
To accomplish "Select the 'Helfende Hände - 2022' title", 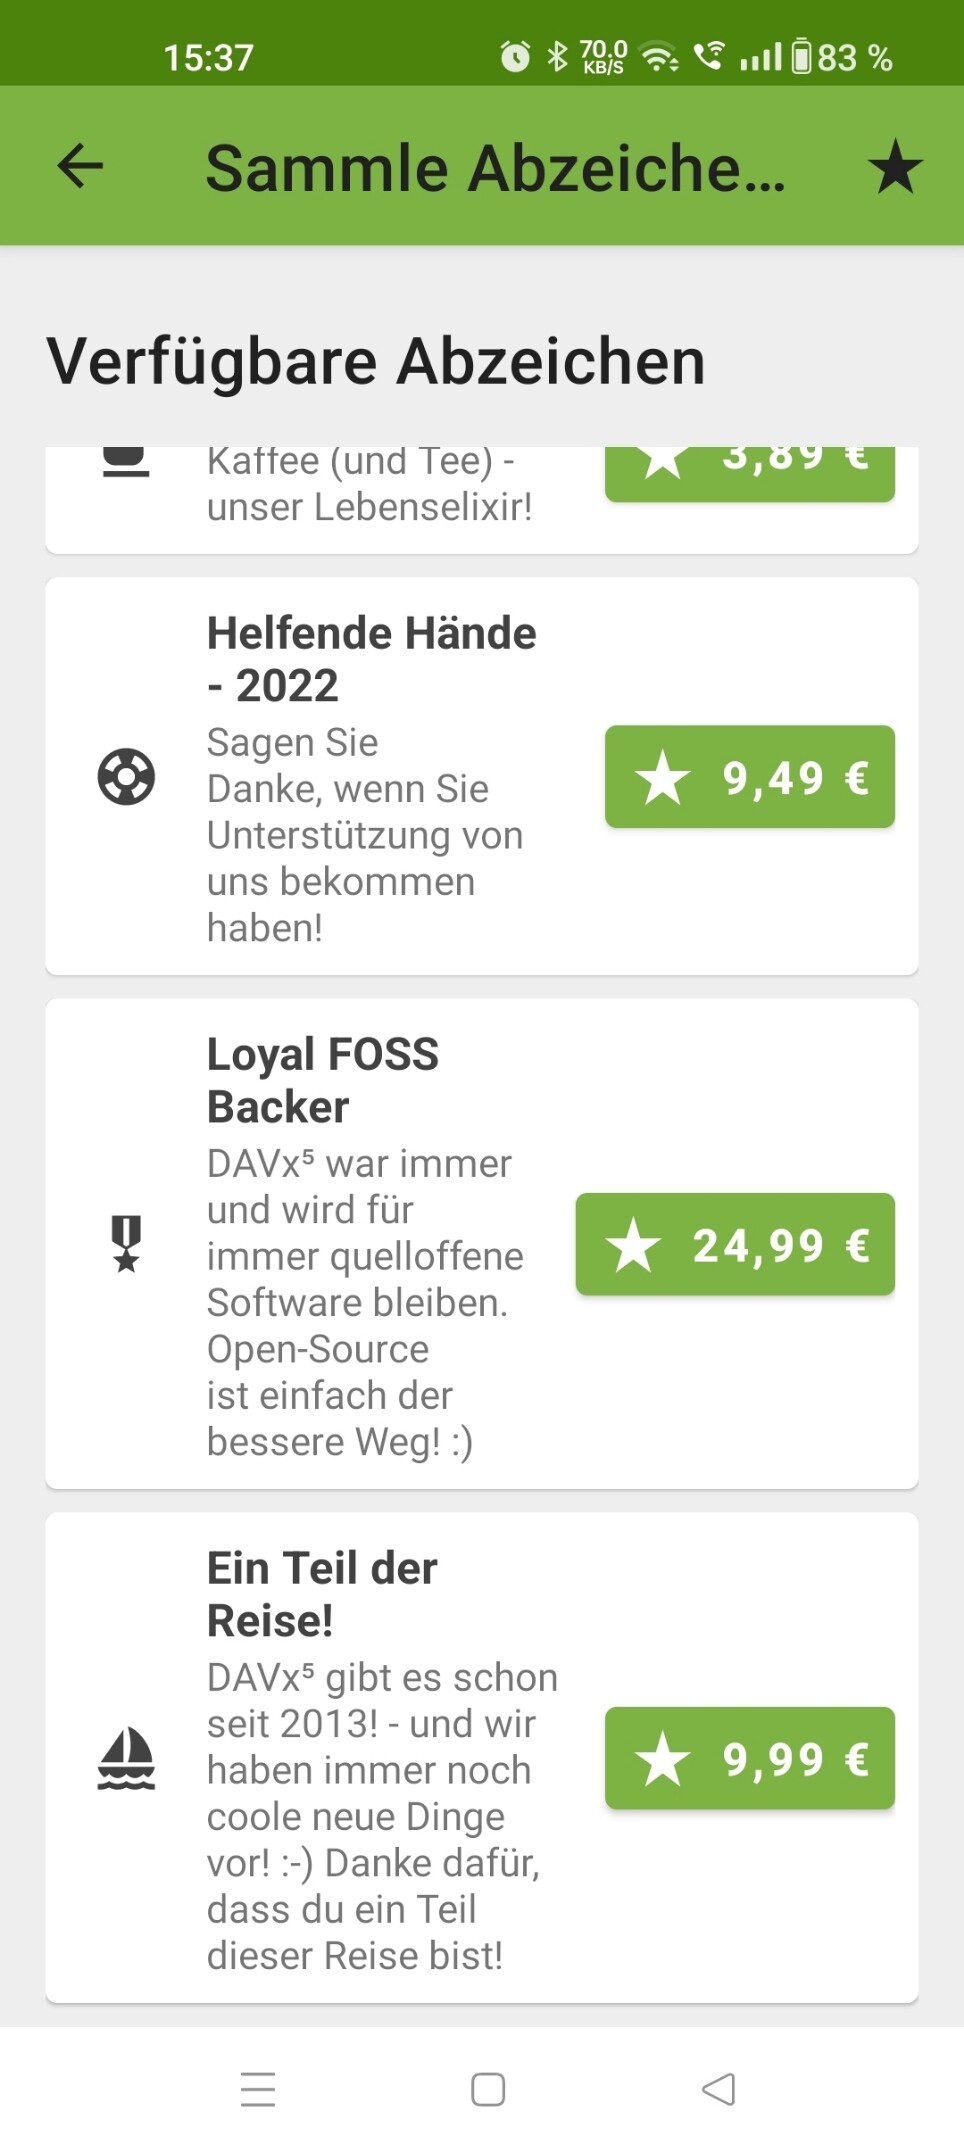I will 371,659.
